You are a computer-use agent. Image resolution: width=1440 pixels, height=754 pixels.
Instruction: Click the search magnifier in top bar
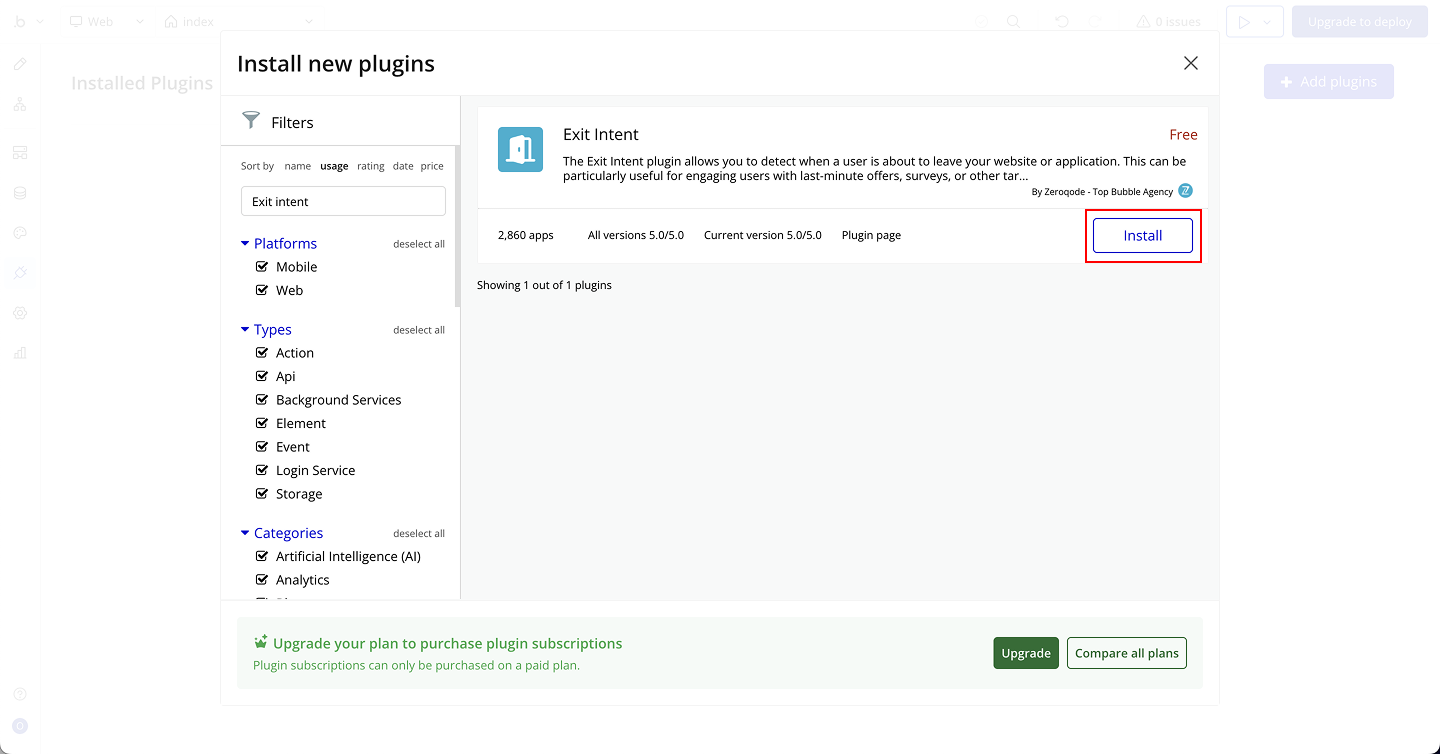pos(1013,22)
